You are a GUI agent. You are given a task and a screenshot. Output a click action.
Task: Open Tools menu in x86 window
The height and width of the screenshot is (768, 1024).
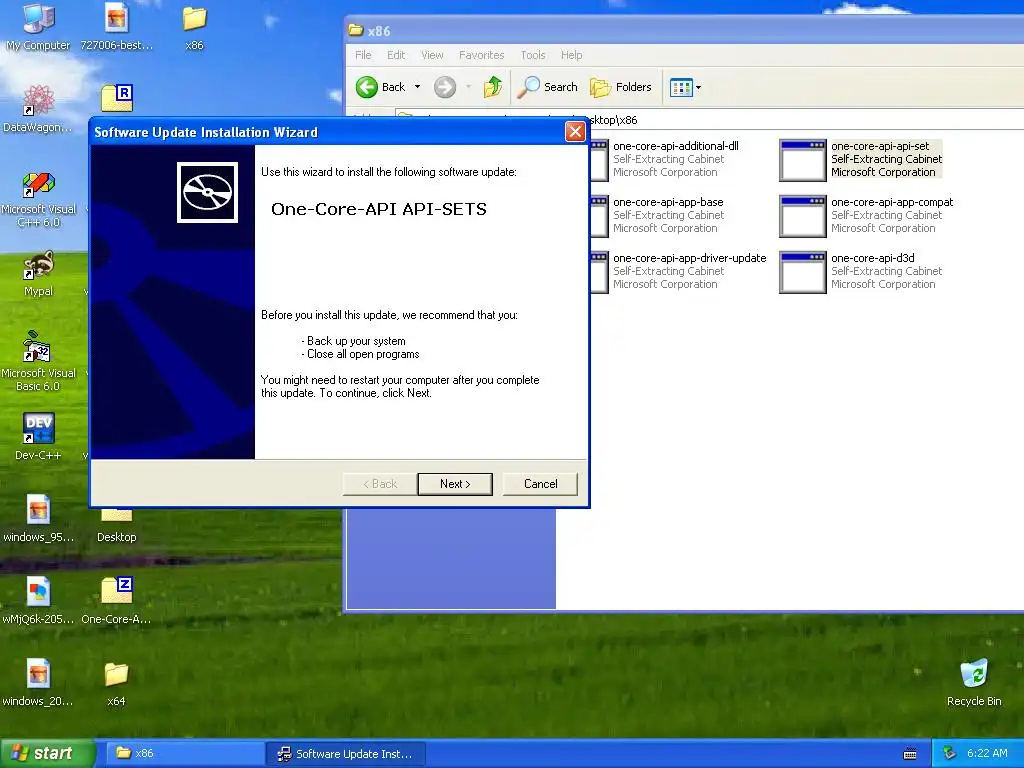tap(533, 56)
